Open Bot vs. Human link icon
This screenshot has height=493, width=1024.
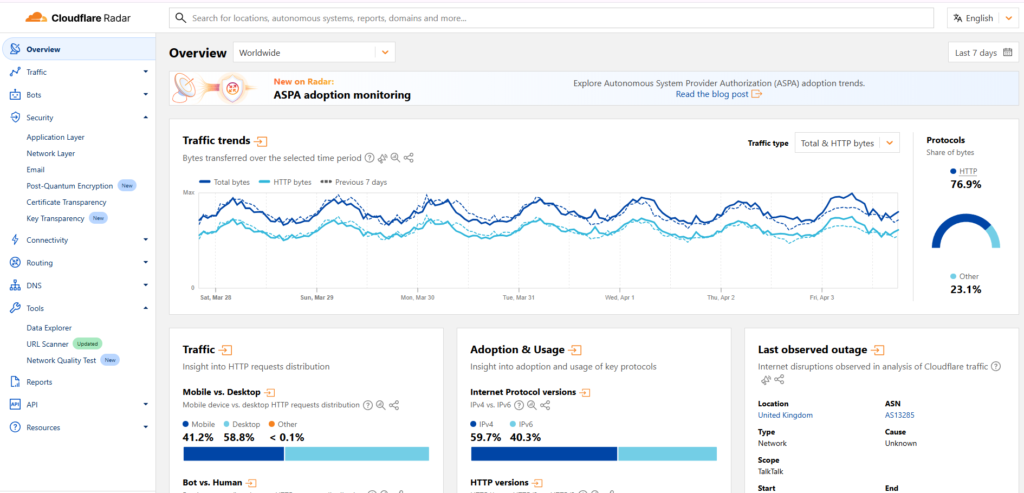pyautogui.click(x=251, y=483)
